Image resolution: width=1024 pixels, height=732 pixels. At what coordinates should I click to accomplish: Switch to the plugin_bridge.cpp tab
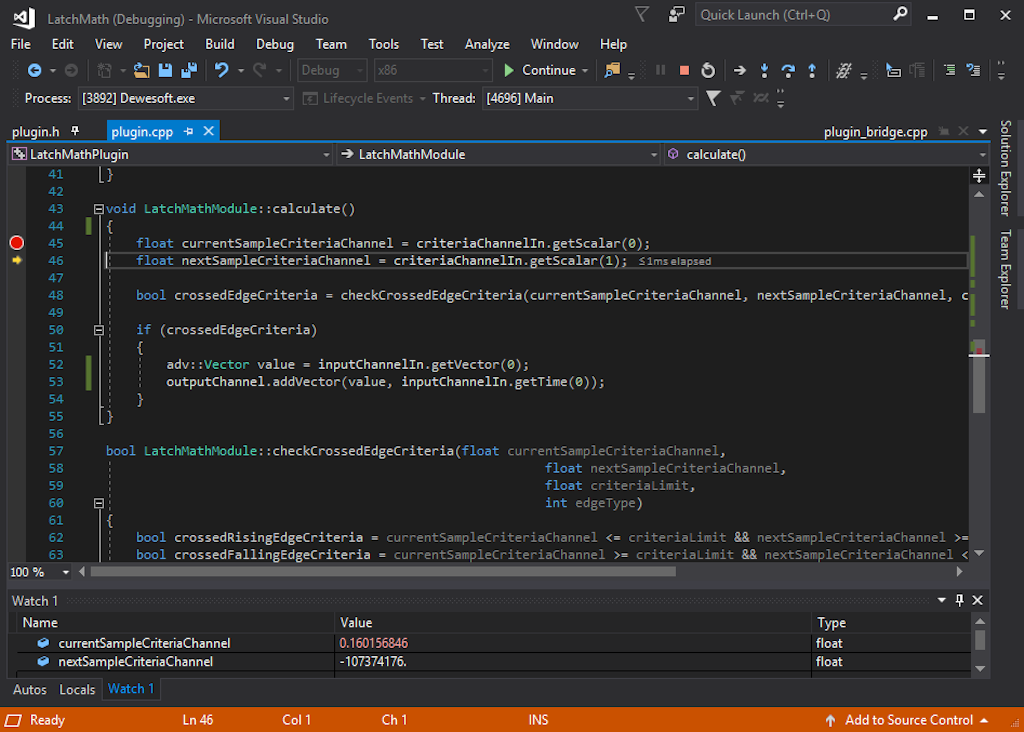[x=875, y=132]
